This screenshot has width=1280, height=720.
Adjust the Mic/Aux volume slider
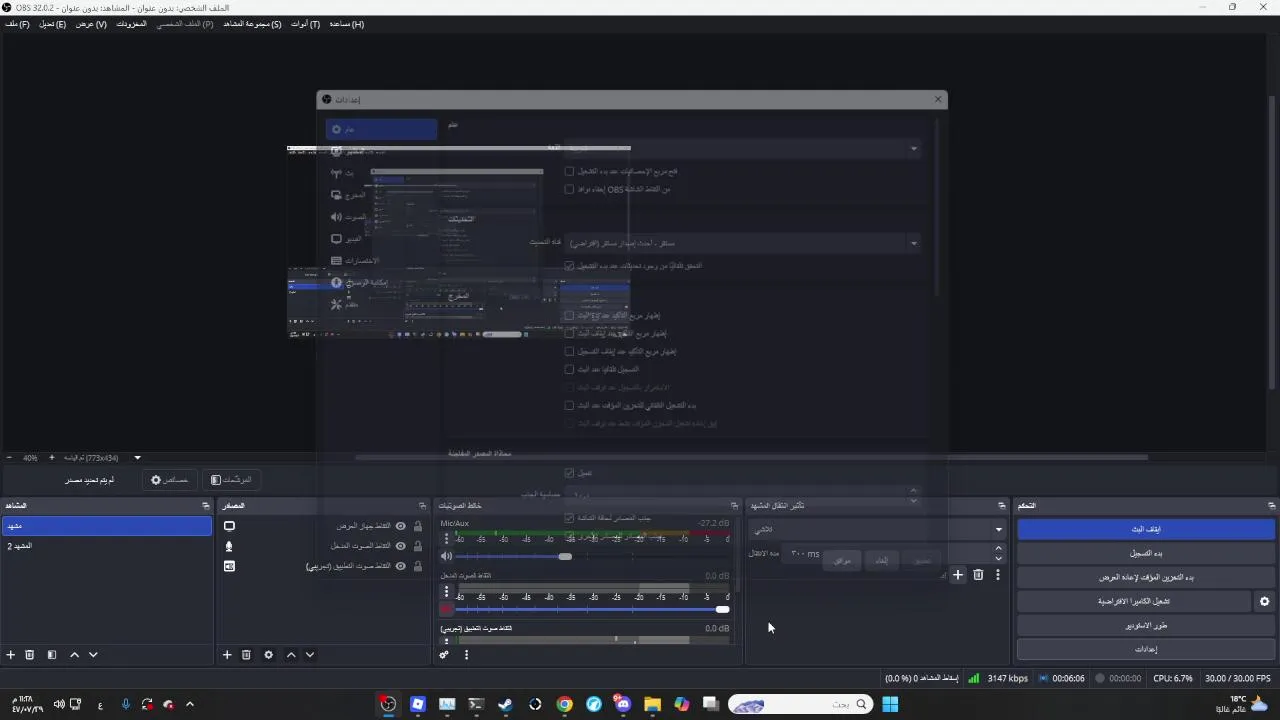coord(565,556)
